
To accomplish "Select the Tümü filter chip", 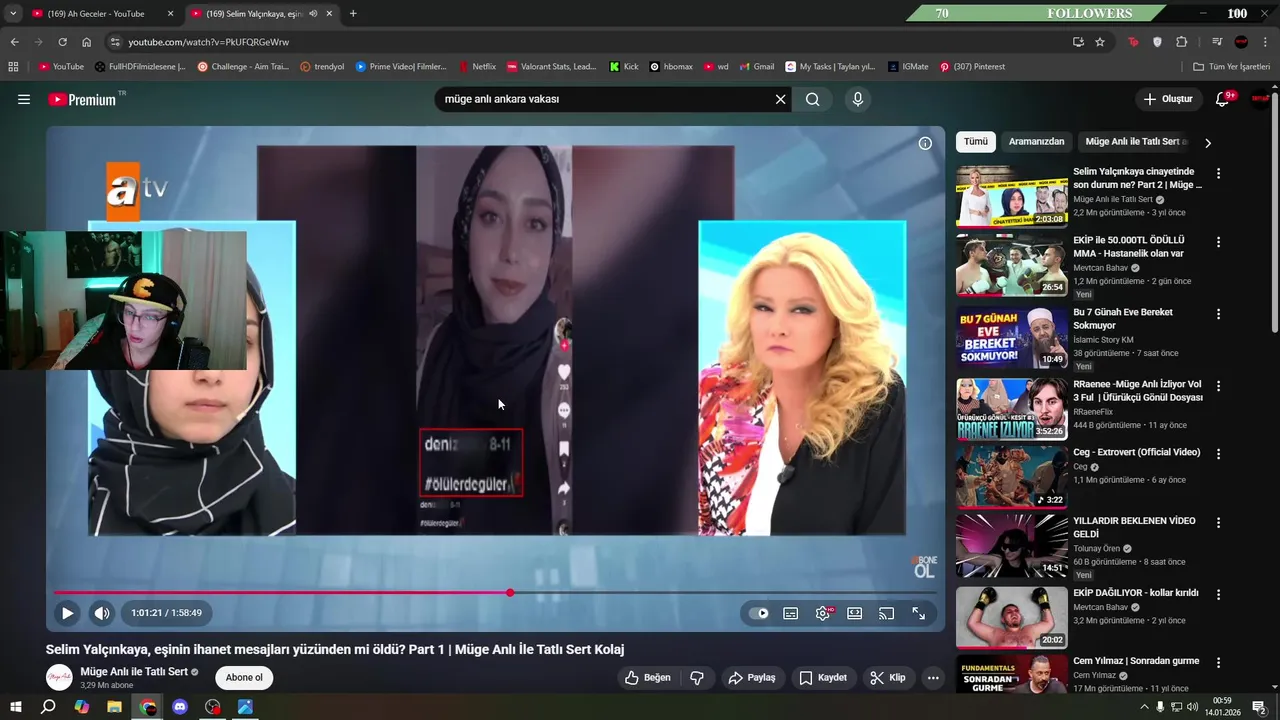I will pos(975,142).
